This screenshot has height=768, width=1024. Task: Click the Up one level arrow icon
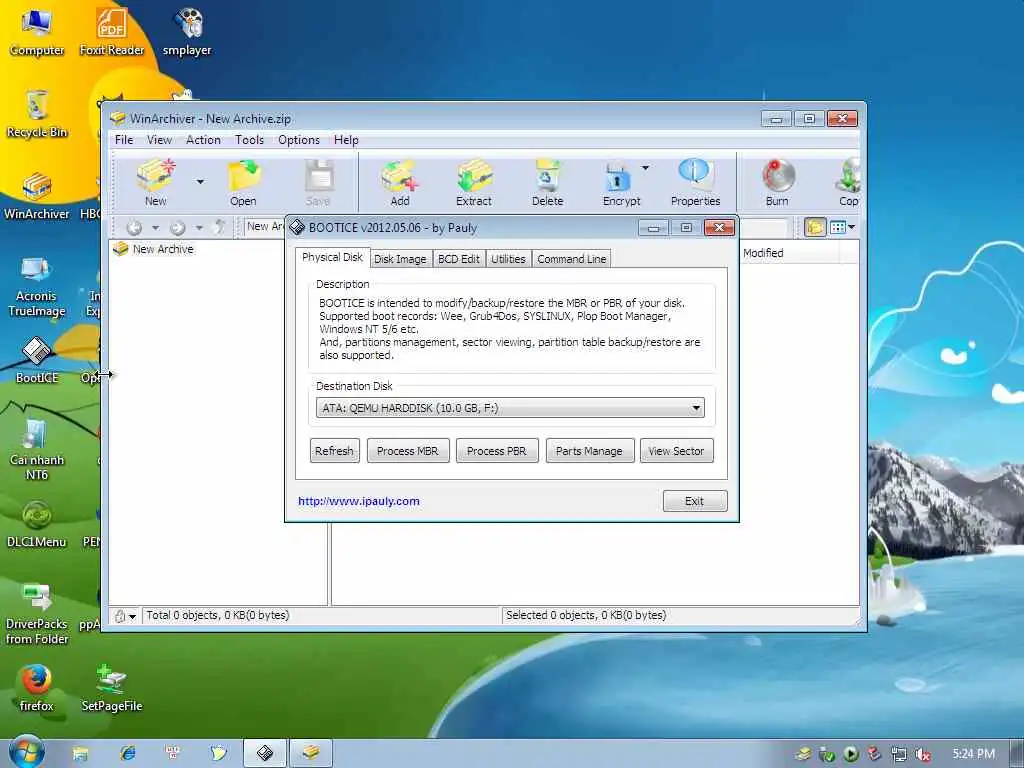point(220,227)
